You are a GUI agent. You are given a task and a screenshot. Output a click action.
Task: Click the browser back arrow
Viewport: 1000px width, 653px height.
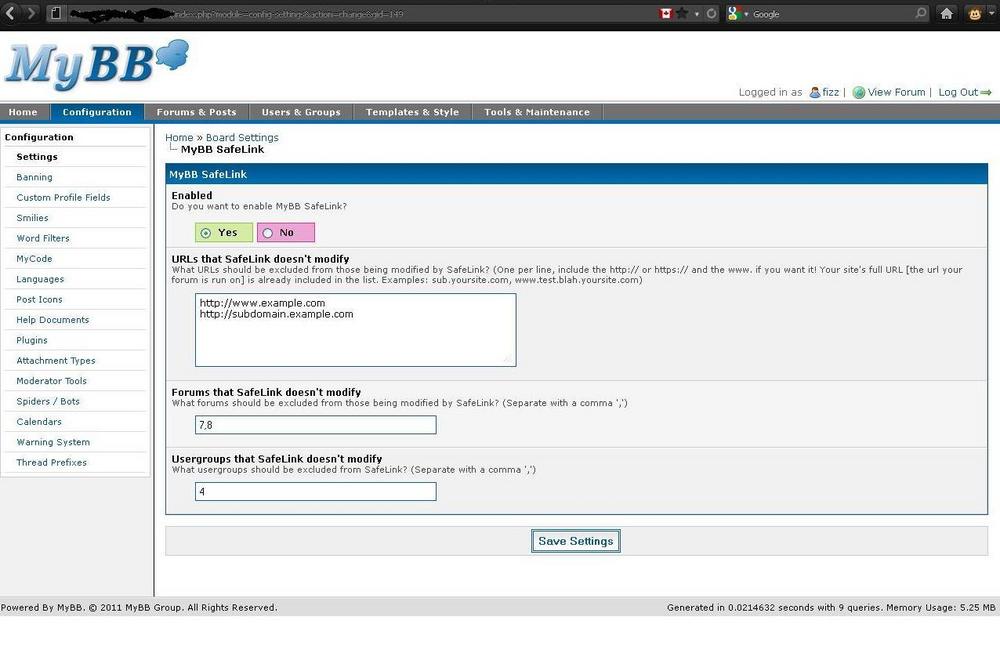tap(10, 13)
